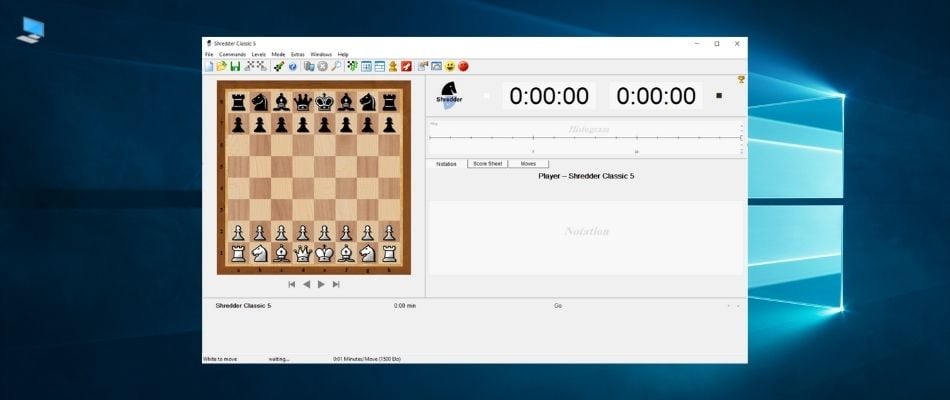This screenshot has width=950, height=400.
Task: Click 'waiting...' status bar entry
Action: point(279,359)
